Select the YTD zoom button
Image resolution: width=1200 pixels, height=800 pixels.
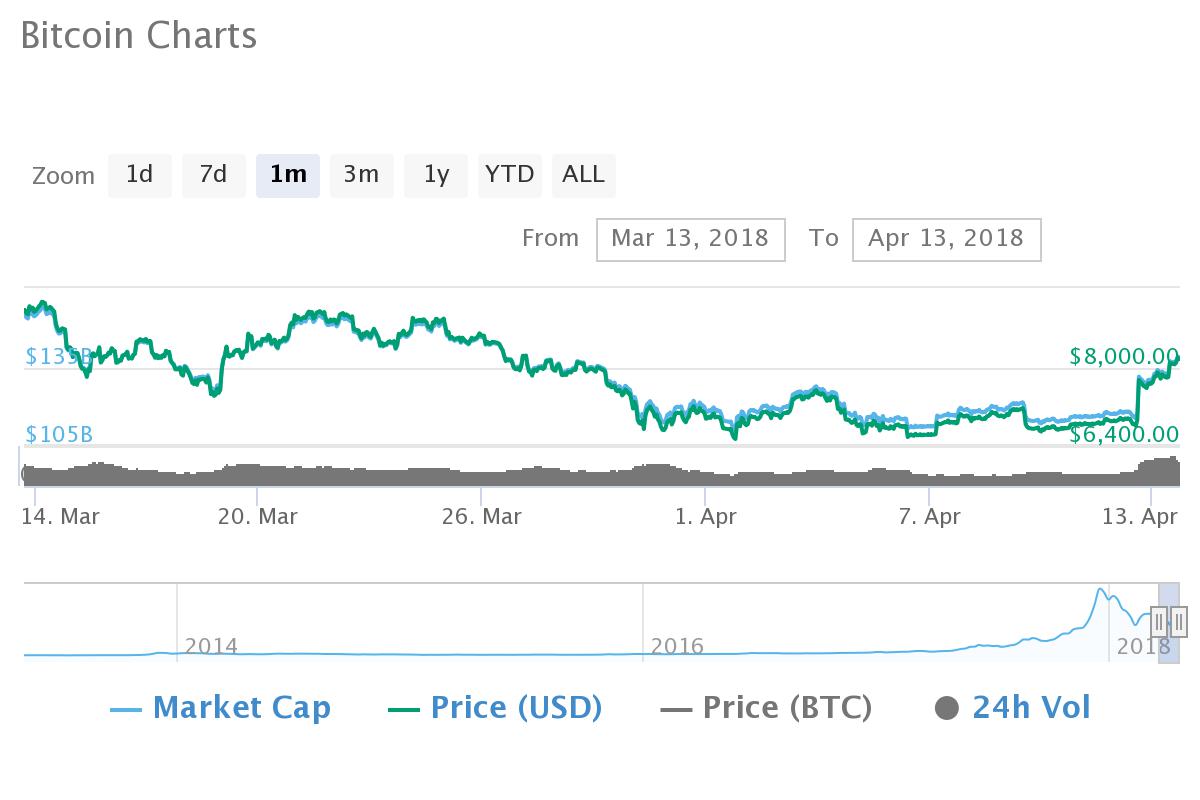510,175
